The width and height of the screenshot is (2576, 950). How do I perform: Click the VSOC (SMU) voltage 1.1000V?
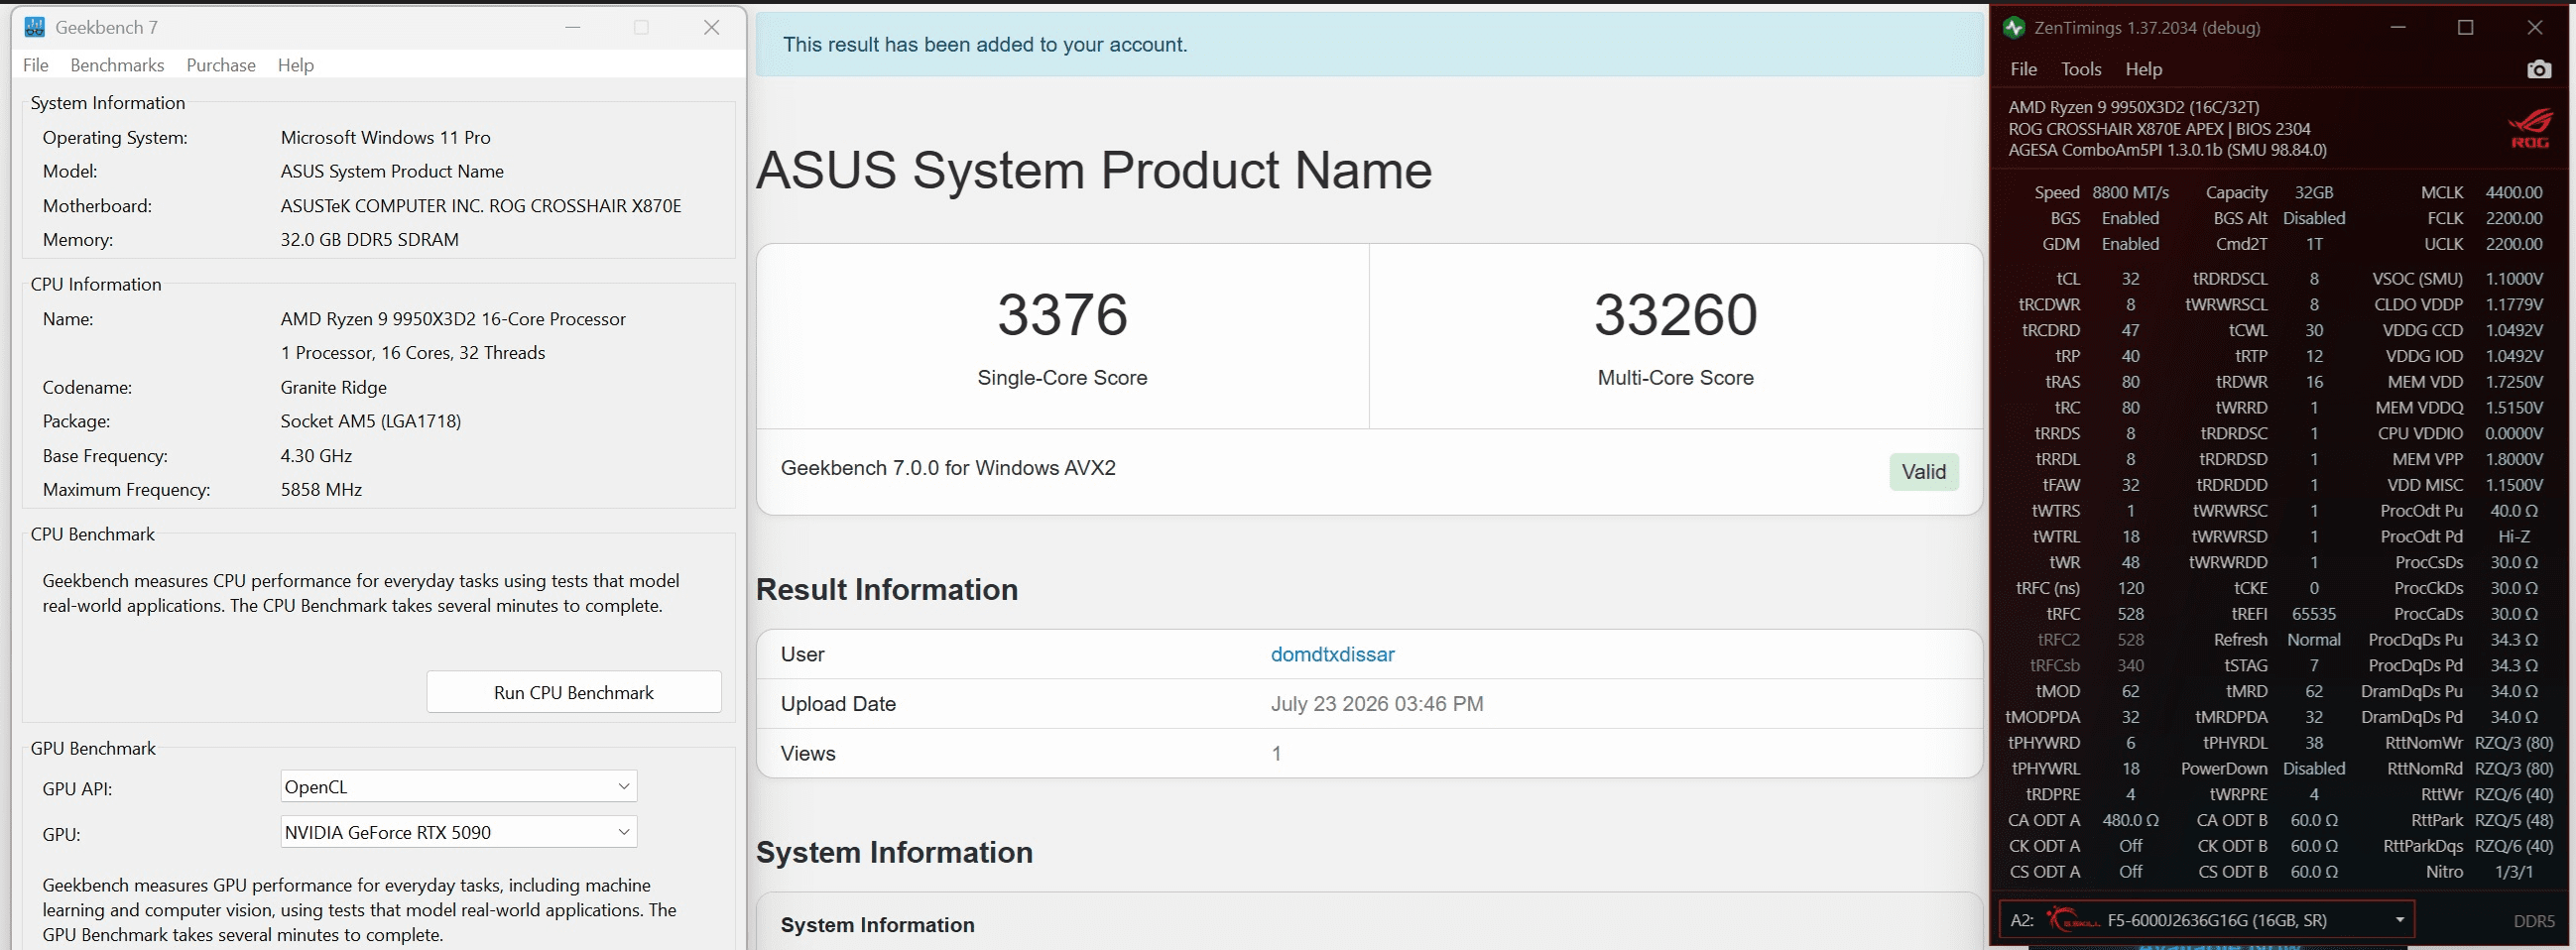[2514, 278]
